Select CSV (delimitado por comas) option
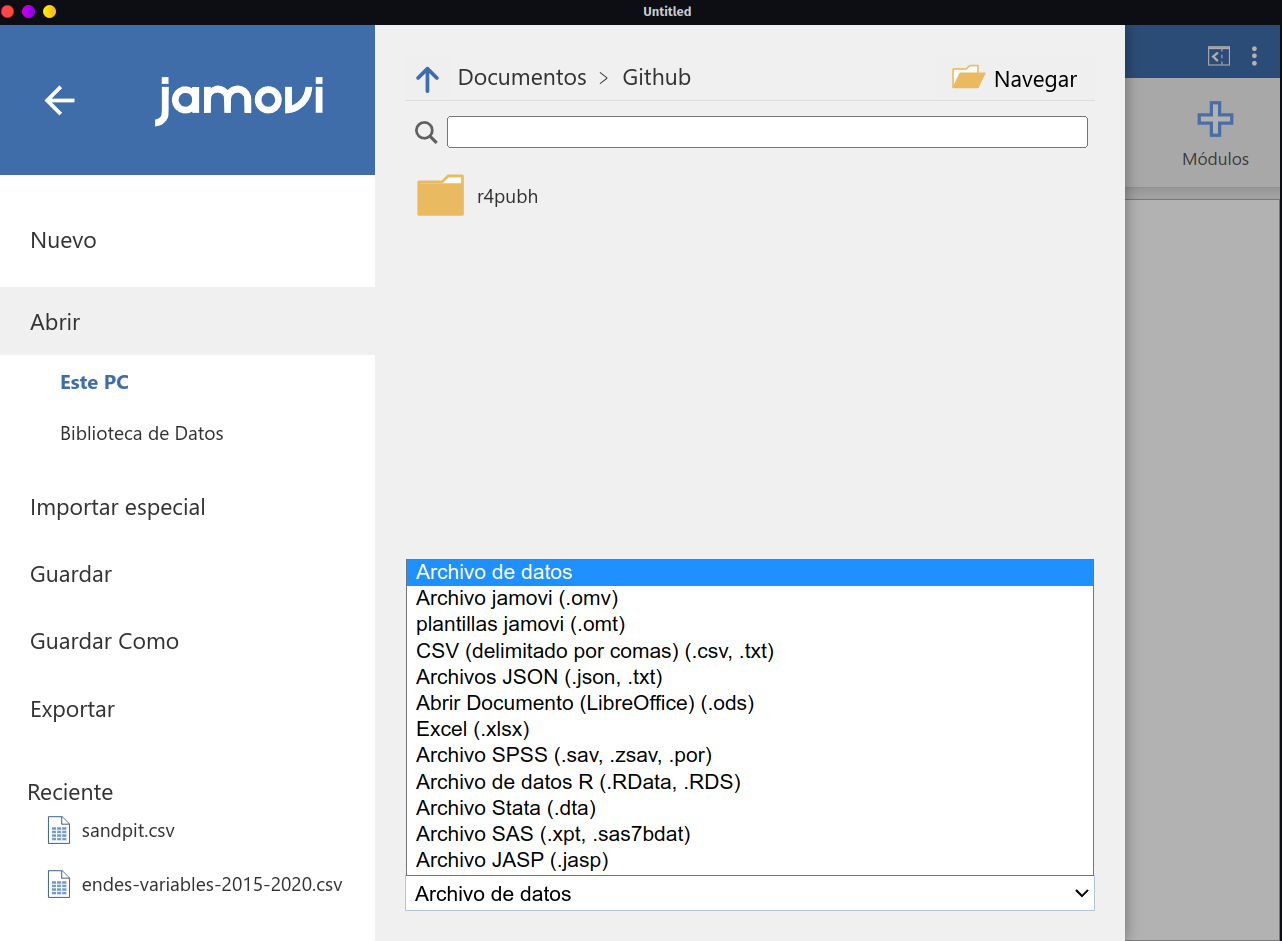The image size is (1282, 941). (750, 651)
